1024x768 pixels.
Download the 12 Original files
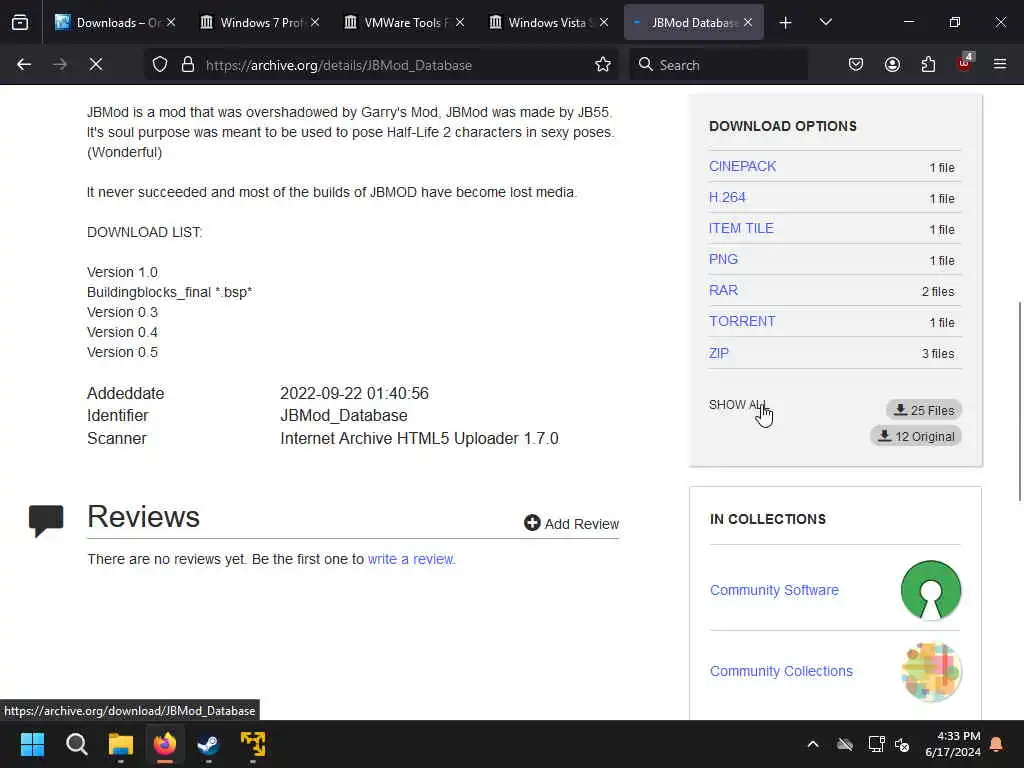[x=916, y=436]
